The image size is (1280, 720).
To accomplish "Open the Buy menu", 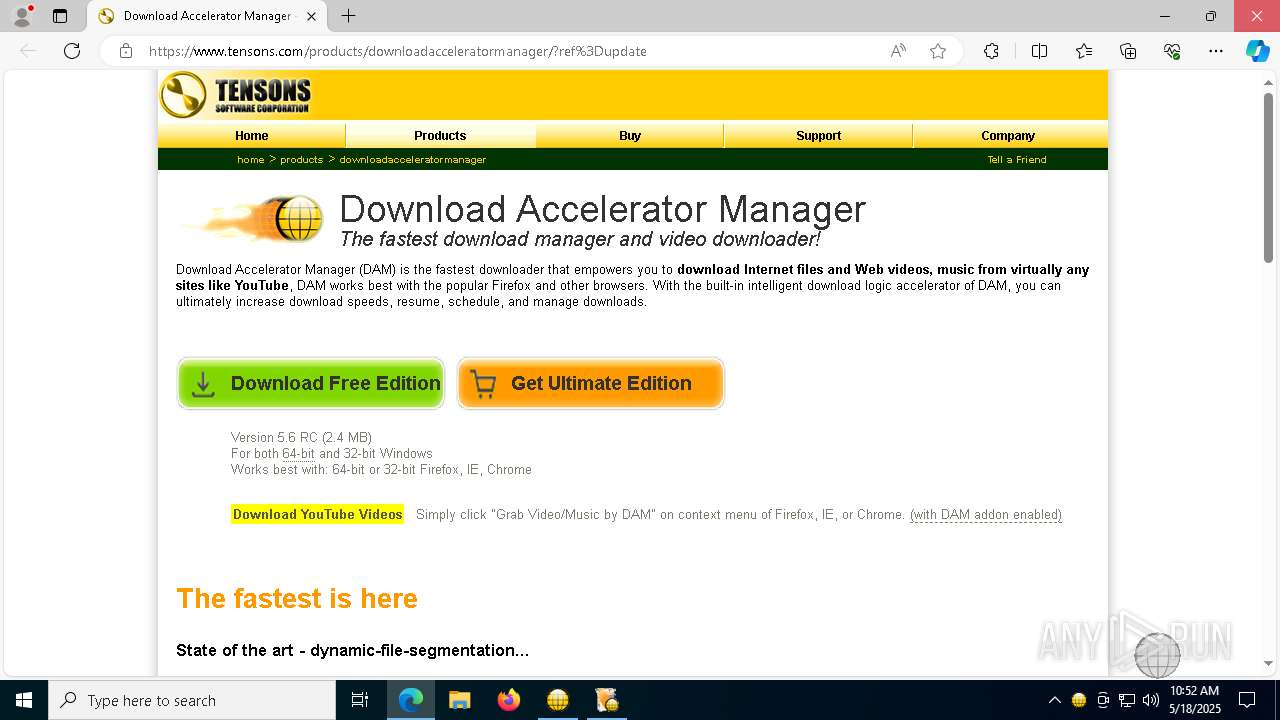I will (630, 135).
